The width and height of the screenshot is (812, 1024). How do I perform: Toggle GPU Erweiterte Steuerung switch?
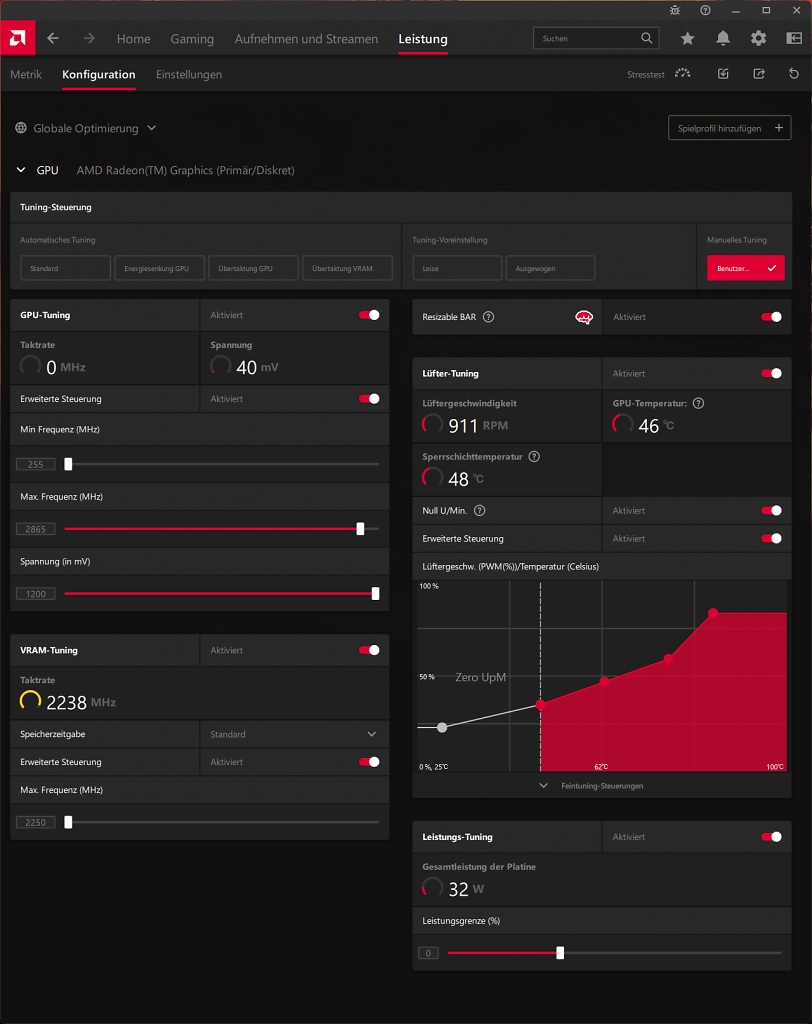pos(369,398)
